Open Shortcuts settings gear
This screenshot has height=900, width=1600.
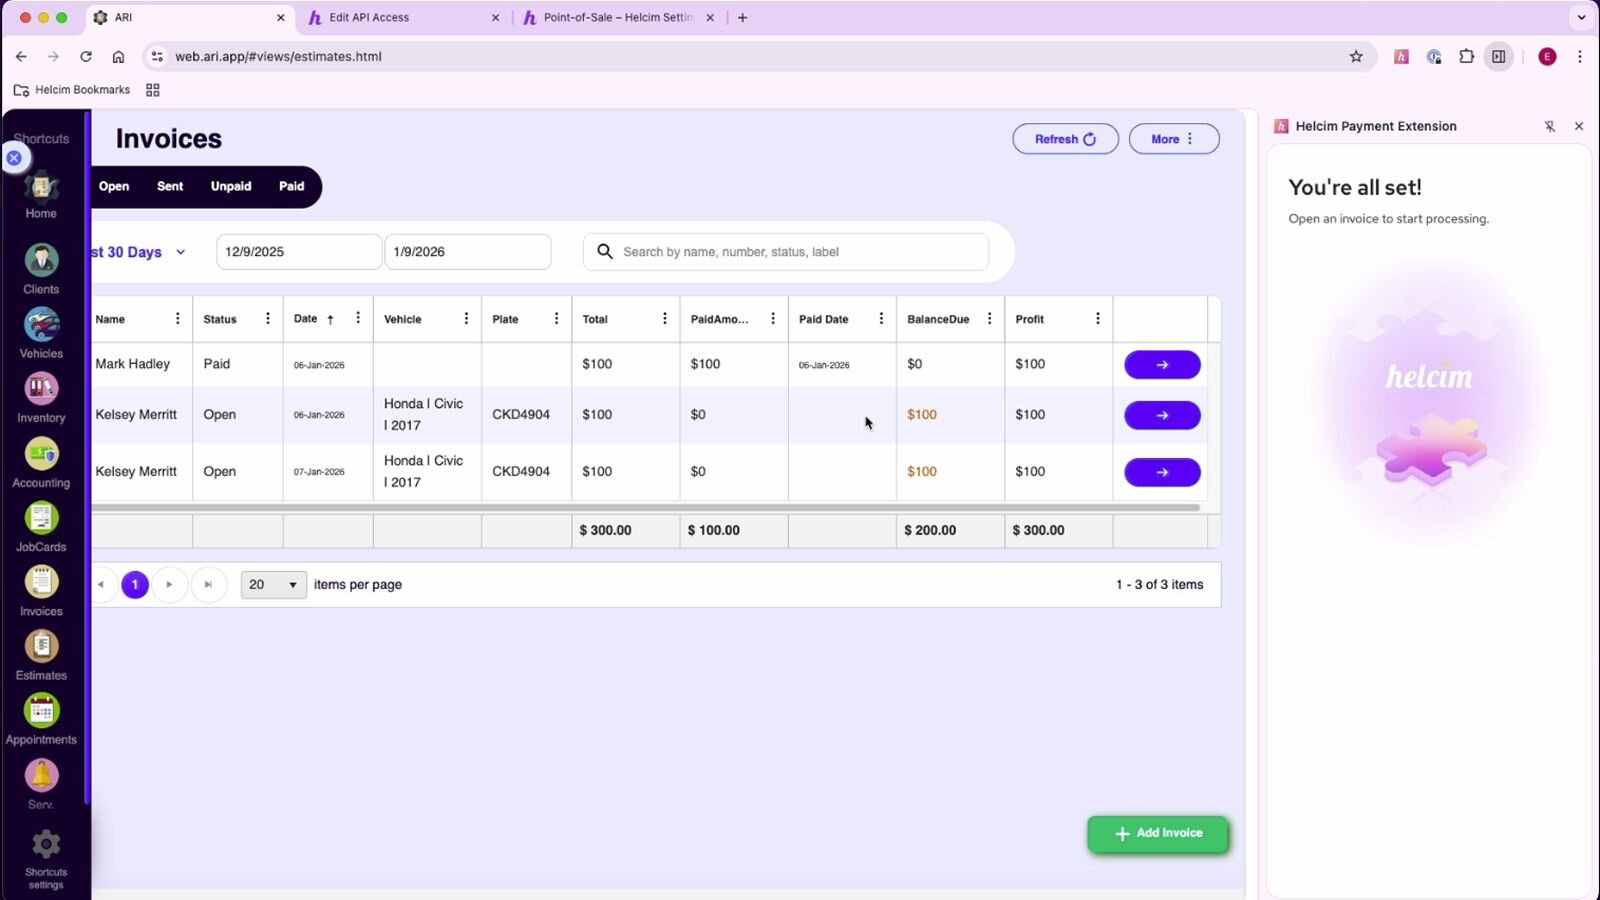46,846
